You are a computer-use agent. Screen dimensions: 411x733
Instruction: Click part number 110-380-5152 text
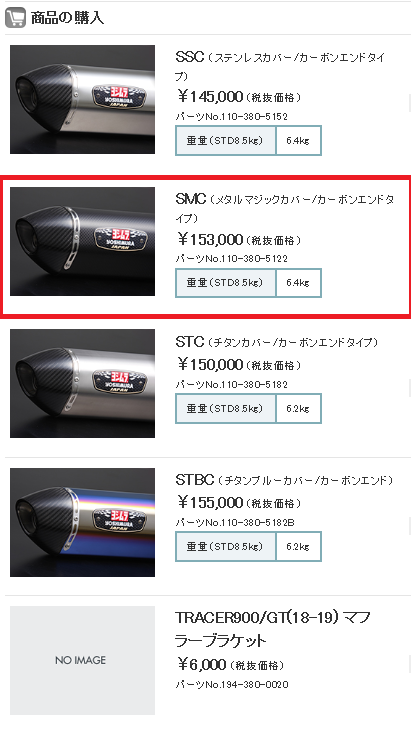tap(231, 117)
